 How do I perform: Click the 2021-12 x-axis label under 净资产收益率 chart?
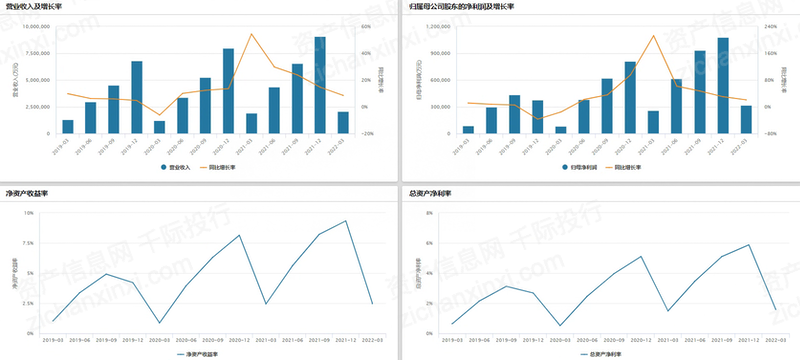(x=345, y=340)
